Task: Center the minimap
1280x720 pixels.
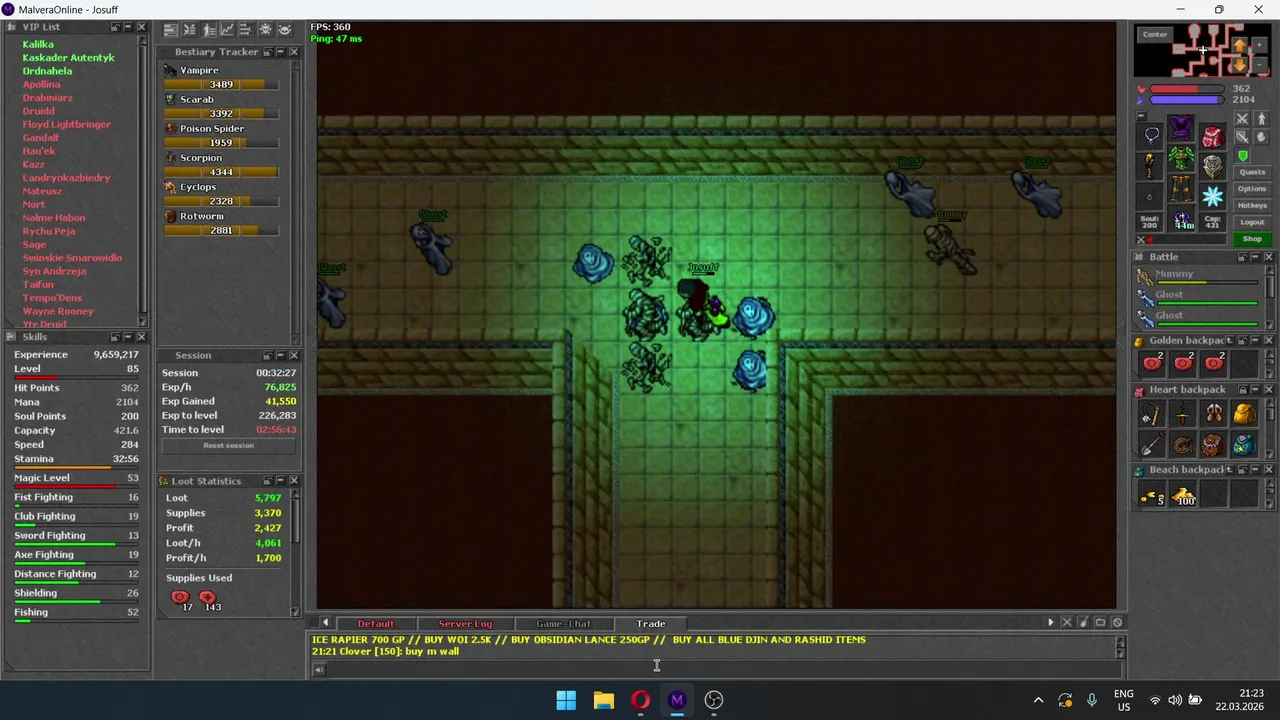Action: click(1155, 34)
